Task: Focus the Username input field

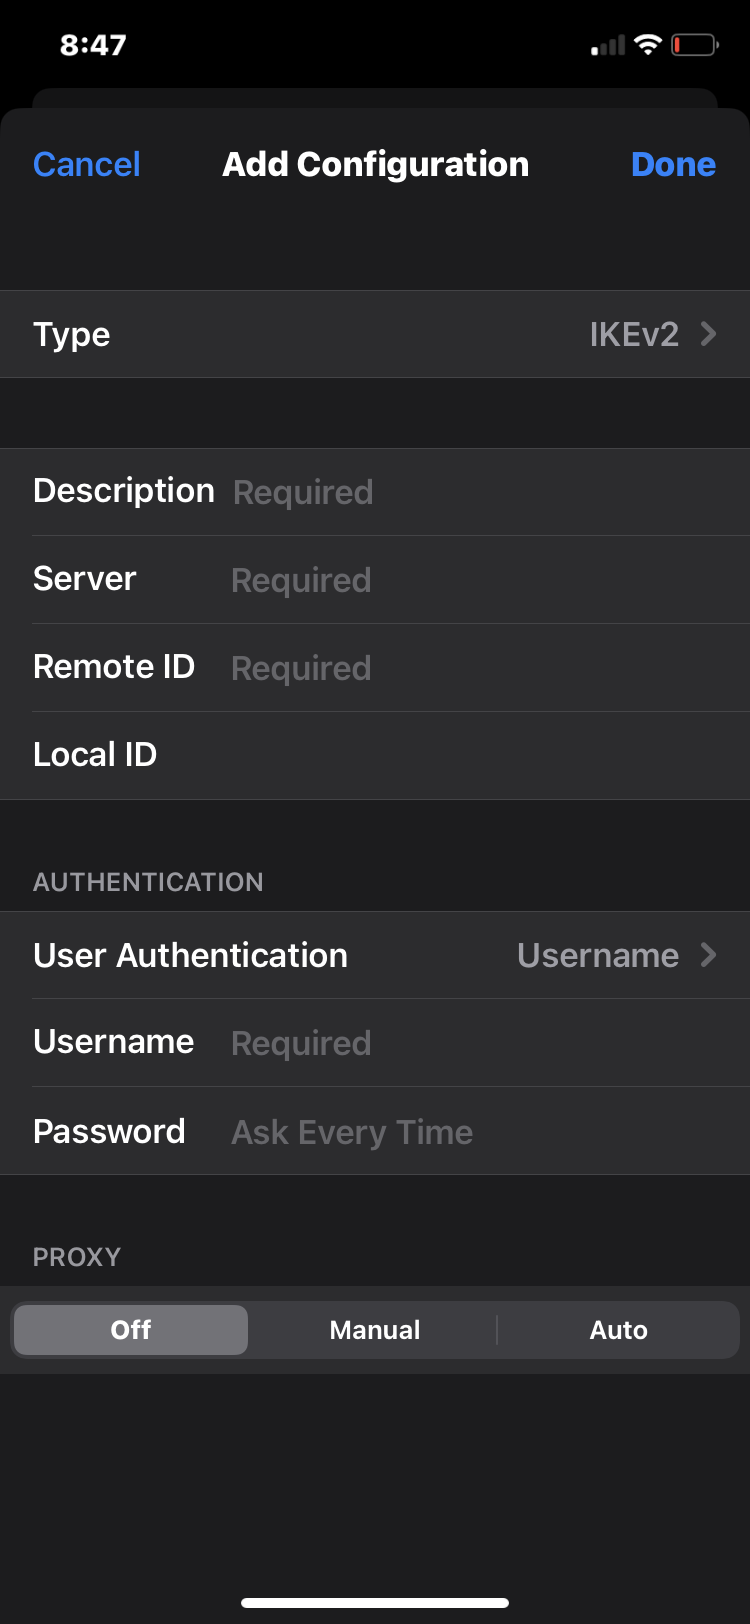Action: click(375, 1043)
